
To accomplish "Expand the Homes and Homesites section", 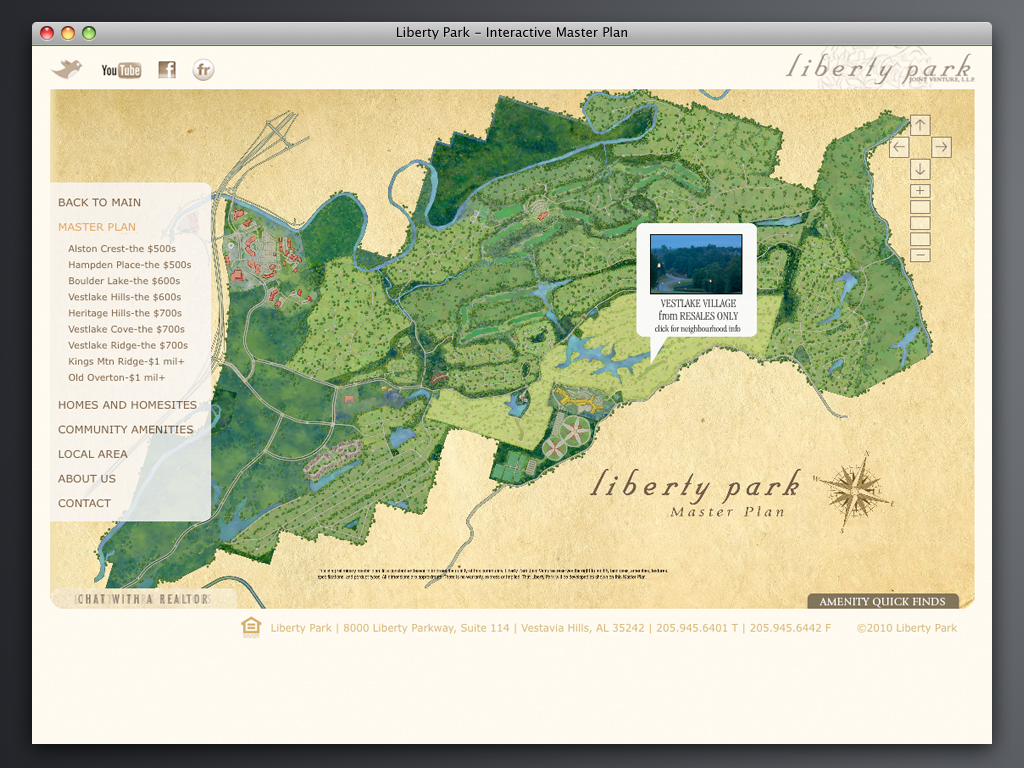I will click(127, 405).
